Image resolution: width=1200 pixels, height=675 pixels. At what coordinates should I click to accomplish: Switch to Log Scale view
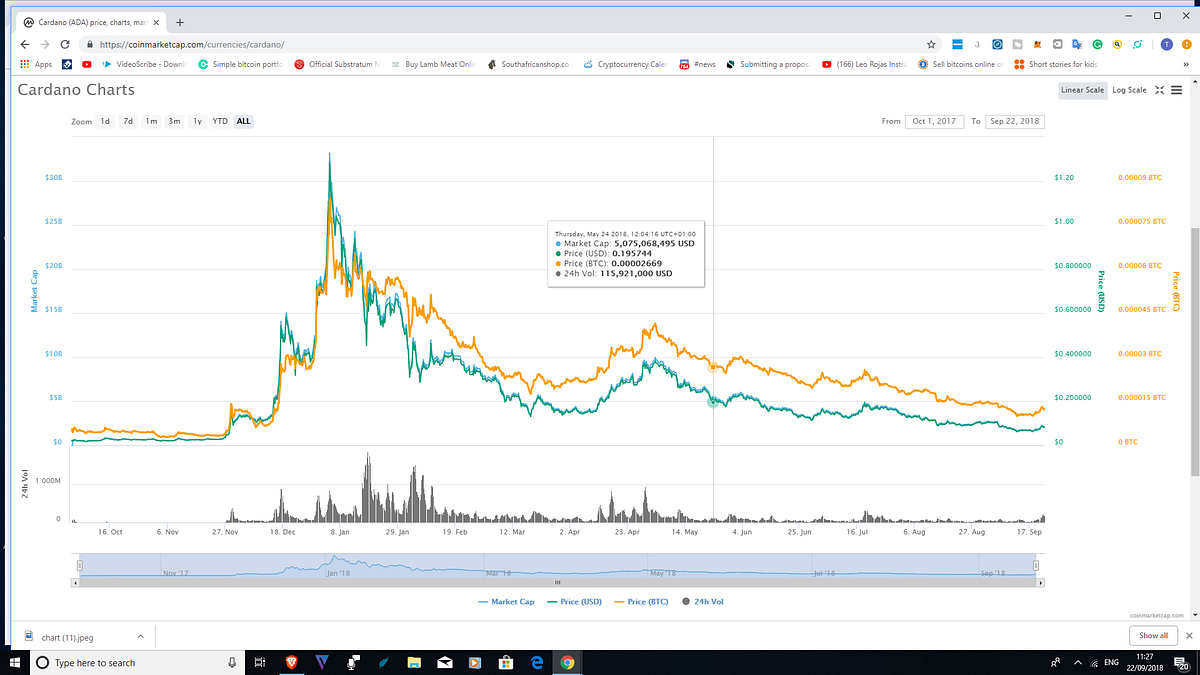coord(1128,90)
